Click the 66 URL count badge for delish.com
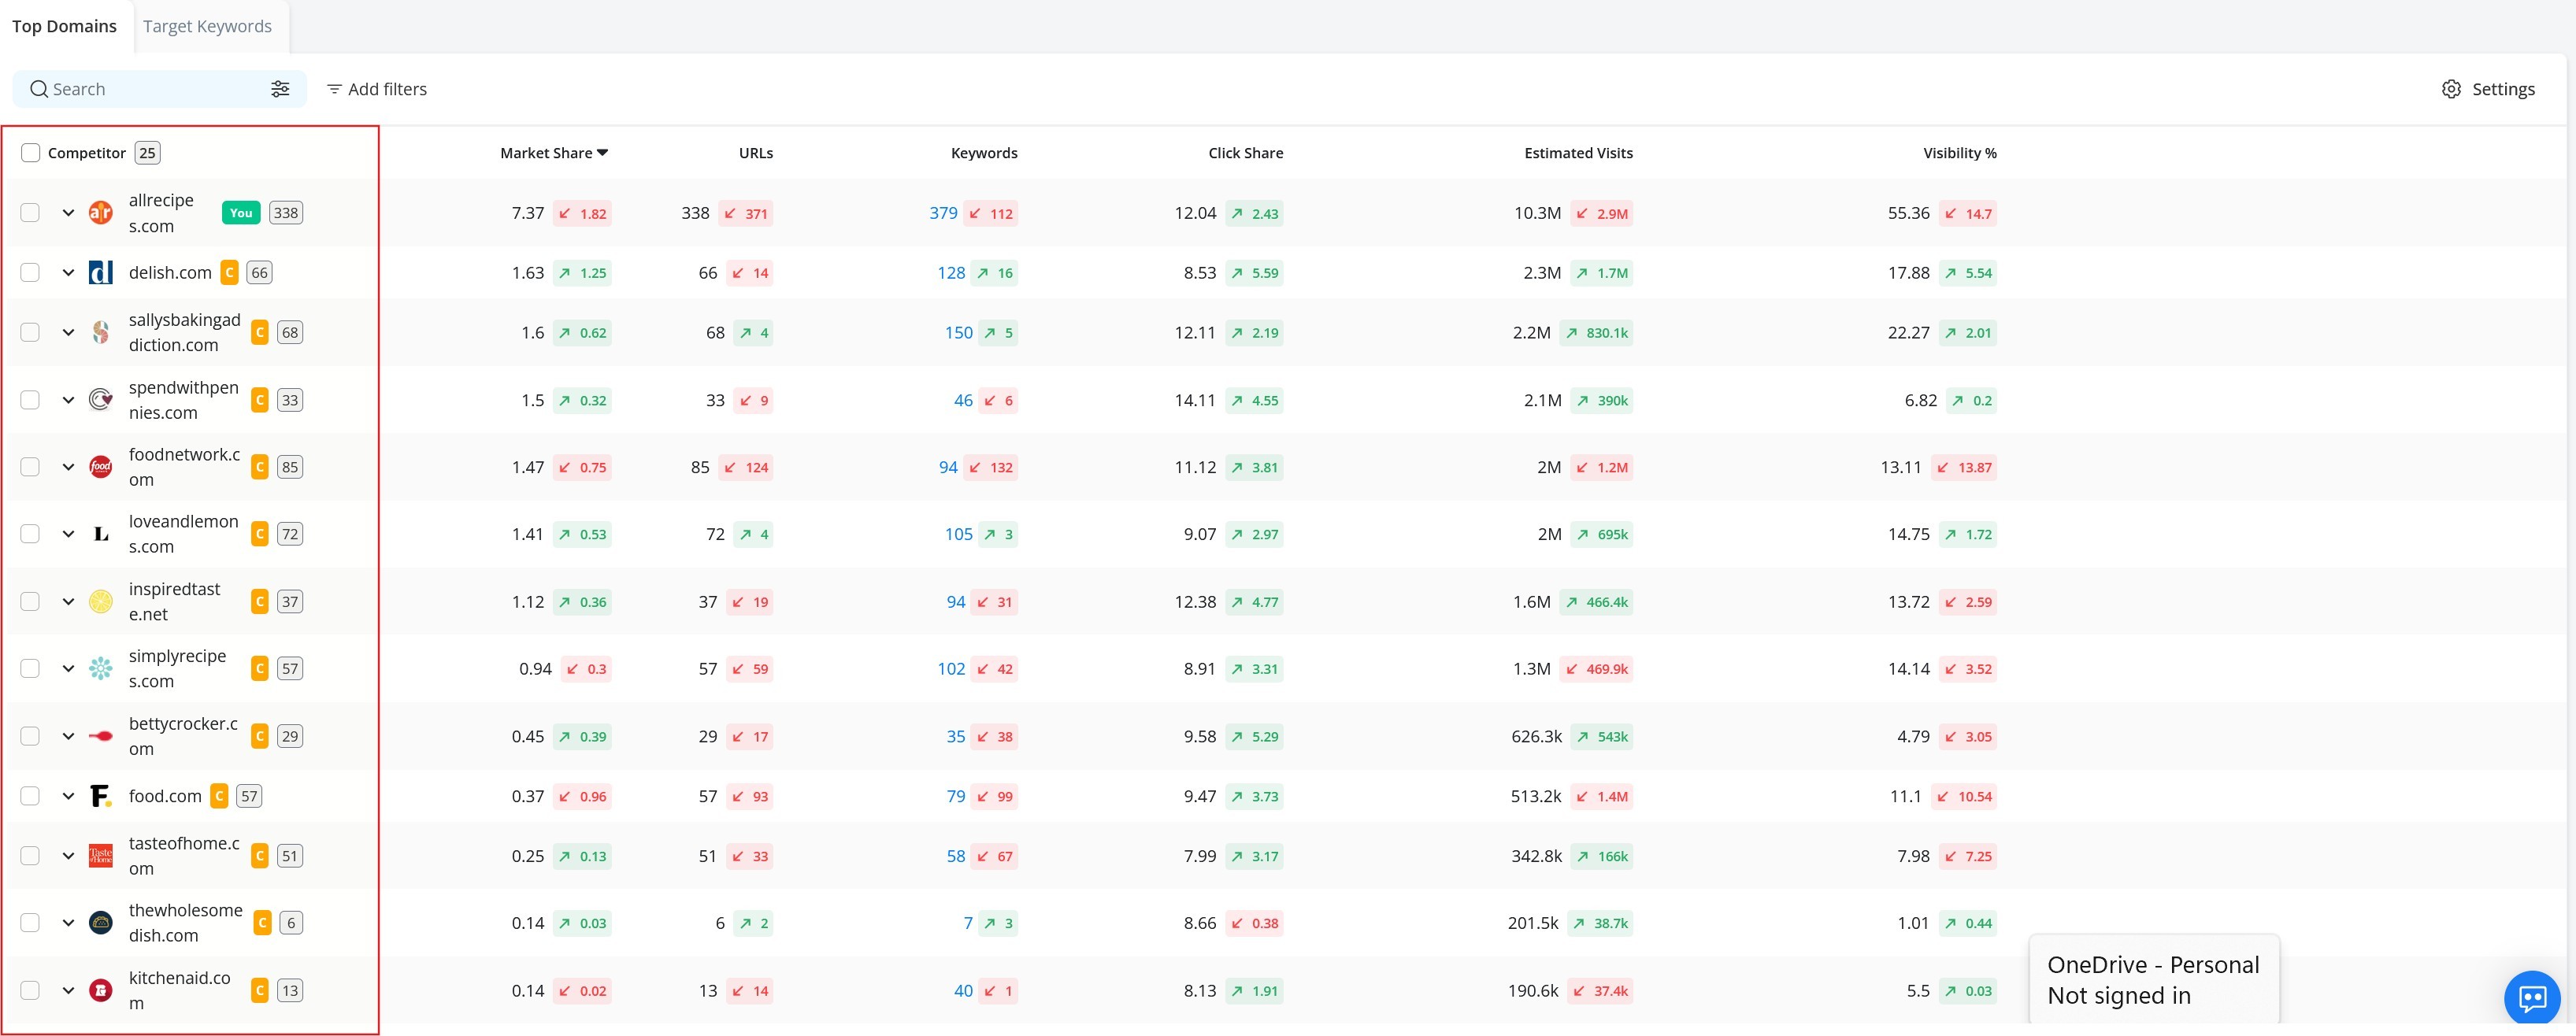Image resolution: width=2576 pixels, height=1036 pixels. coord(259,273)
